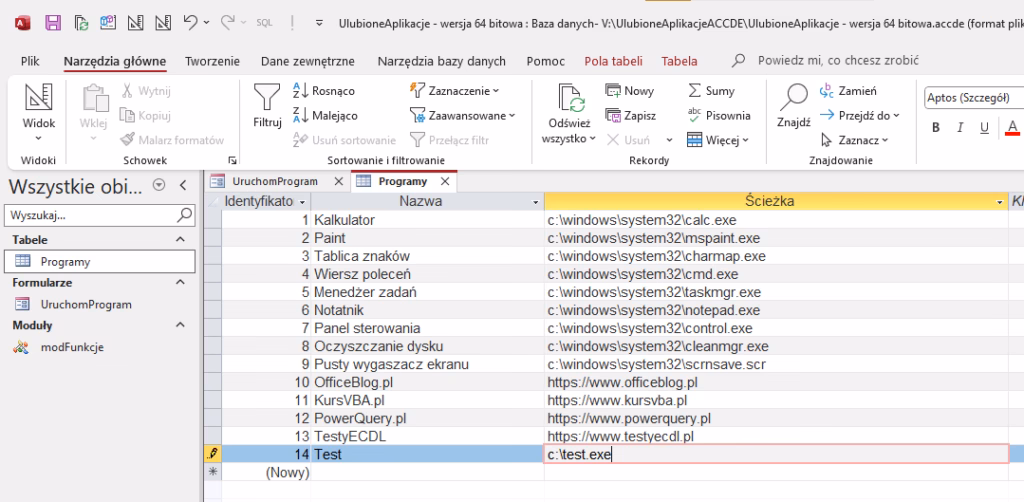
Task: Open the Schowek dialog launcher
Action: pos(232,160)
